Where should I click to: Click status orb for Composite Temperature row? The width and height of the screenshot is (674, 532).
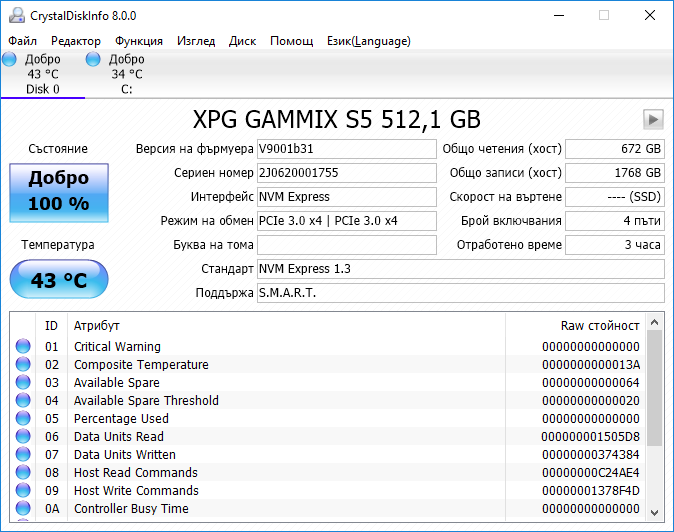[x=23, y=364]
